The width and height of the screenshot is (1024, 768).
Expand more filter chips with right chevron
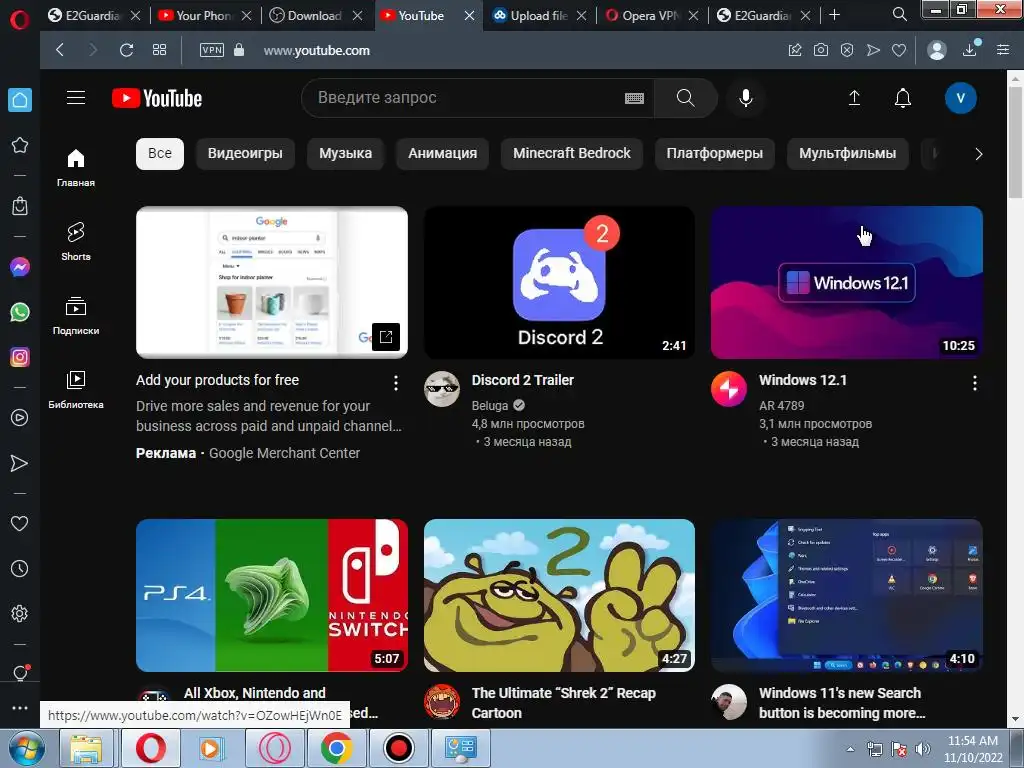click(978, 154)
